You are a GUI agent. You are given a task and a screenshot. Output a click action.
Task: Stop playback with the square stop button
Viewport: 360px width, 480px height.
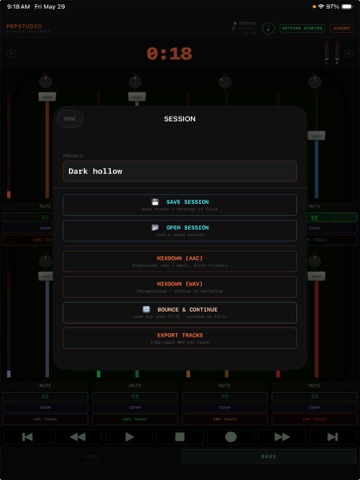pyautogui.click(x=180, y=437)
